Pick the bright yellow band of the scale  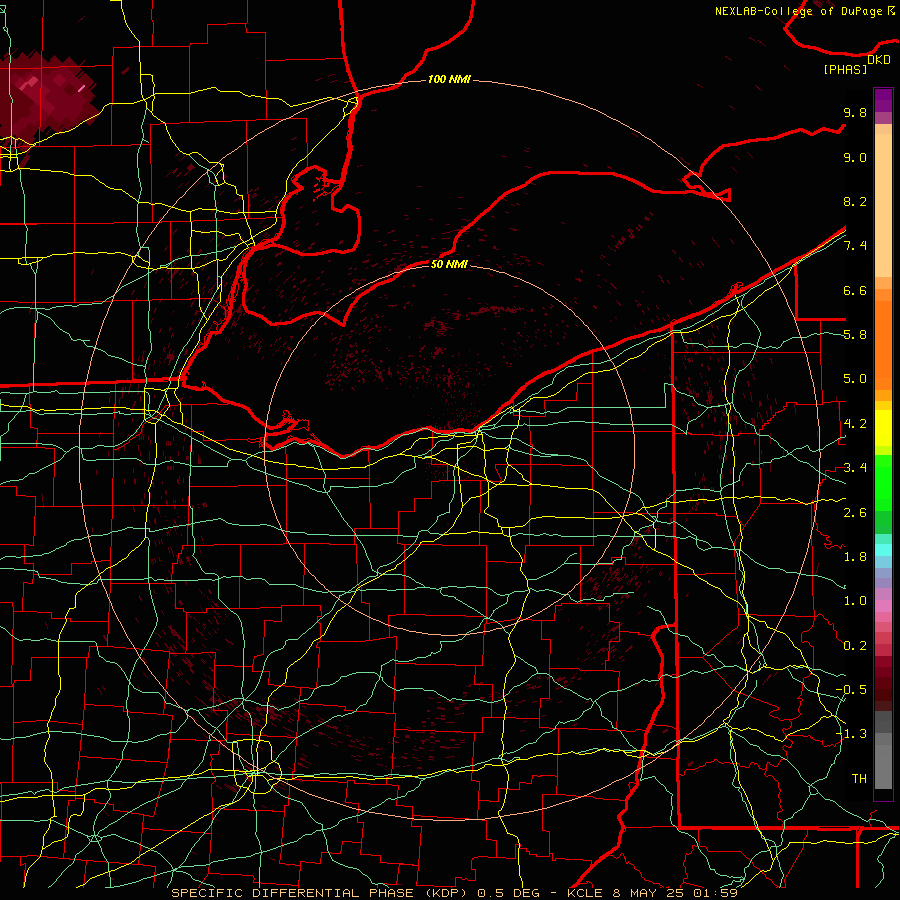(883, 428)
